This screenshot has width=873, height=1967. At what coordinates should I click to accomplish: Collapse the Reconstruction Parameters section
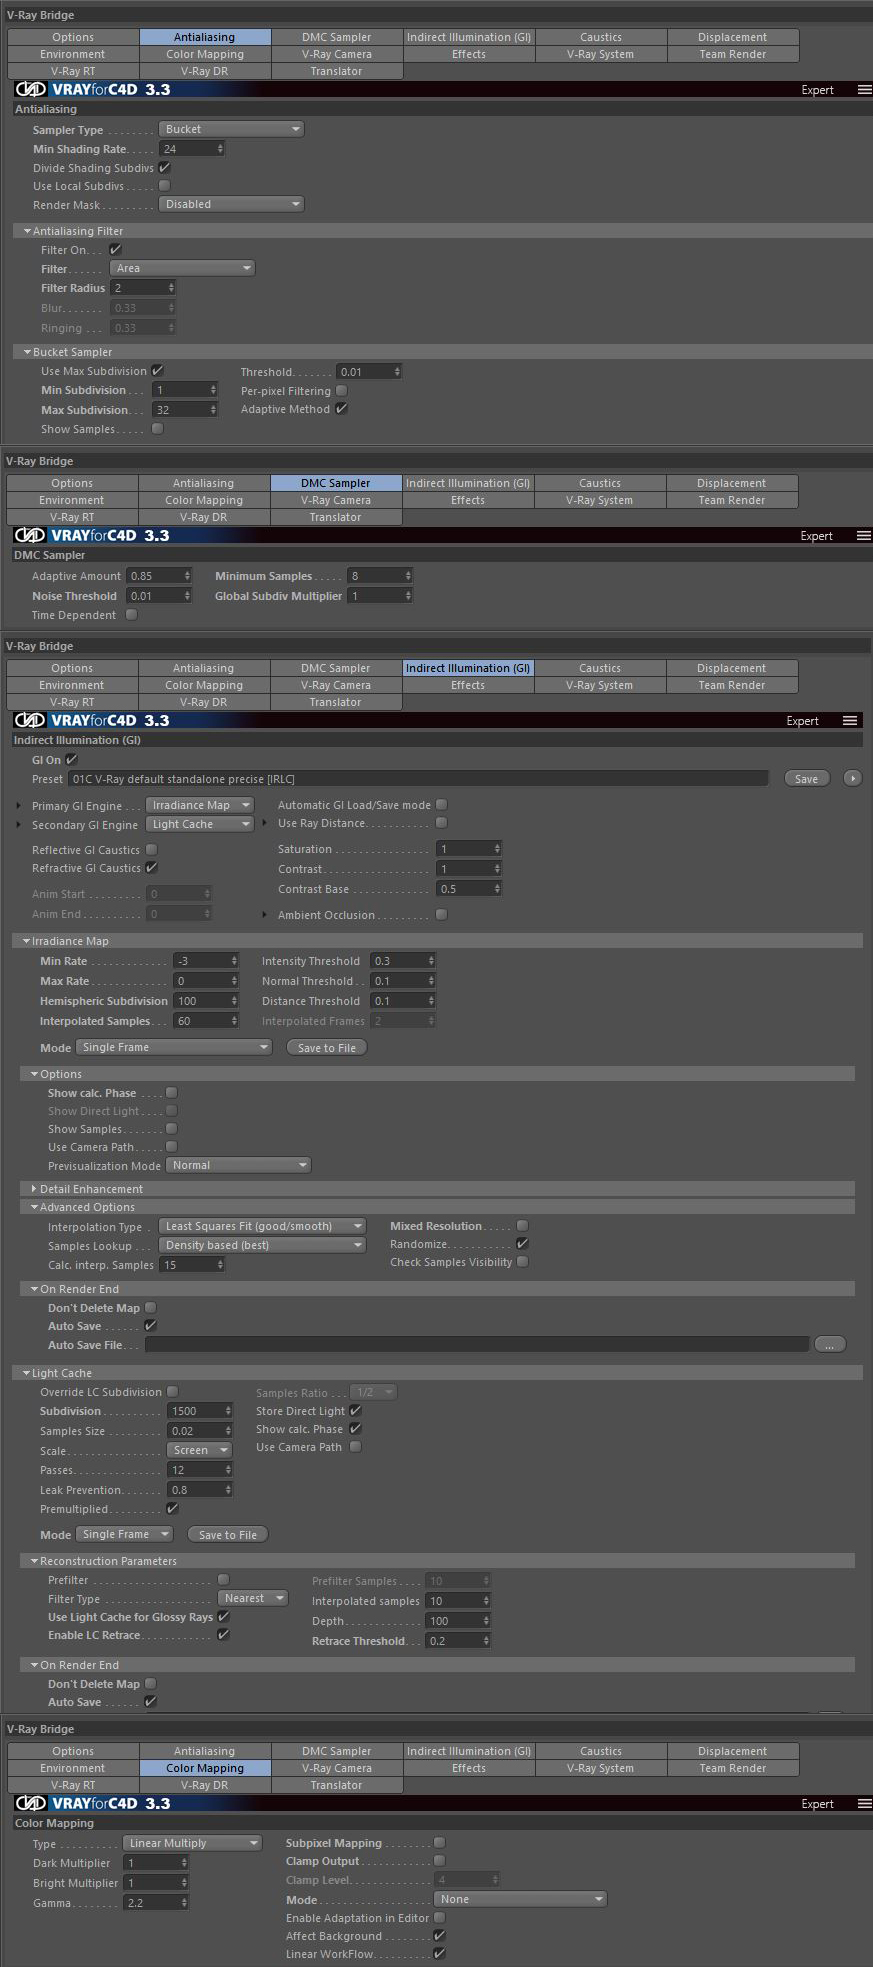35,1561
